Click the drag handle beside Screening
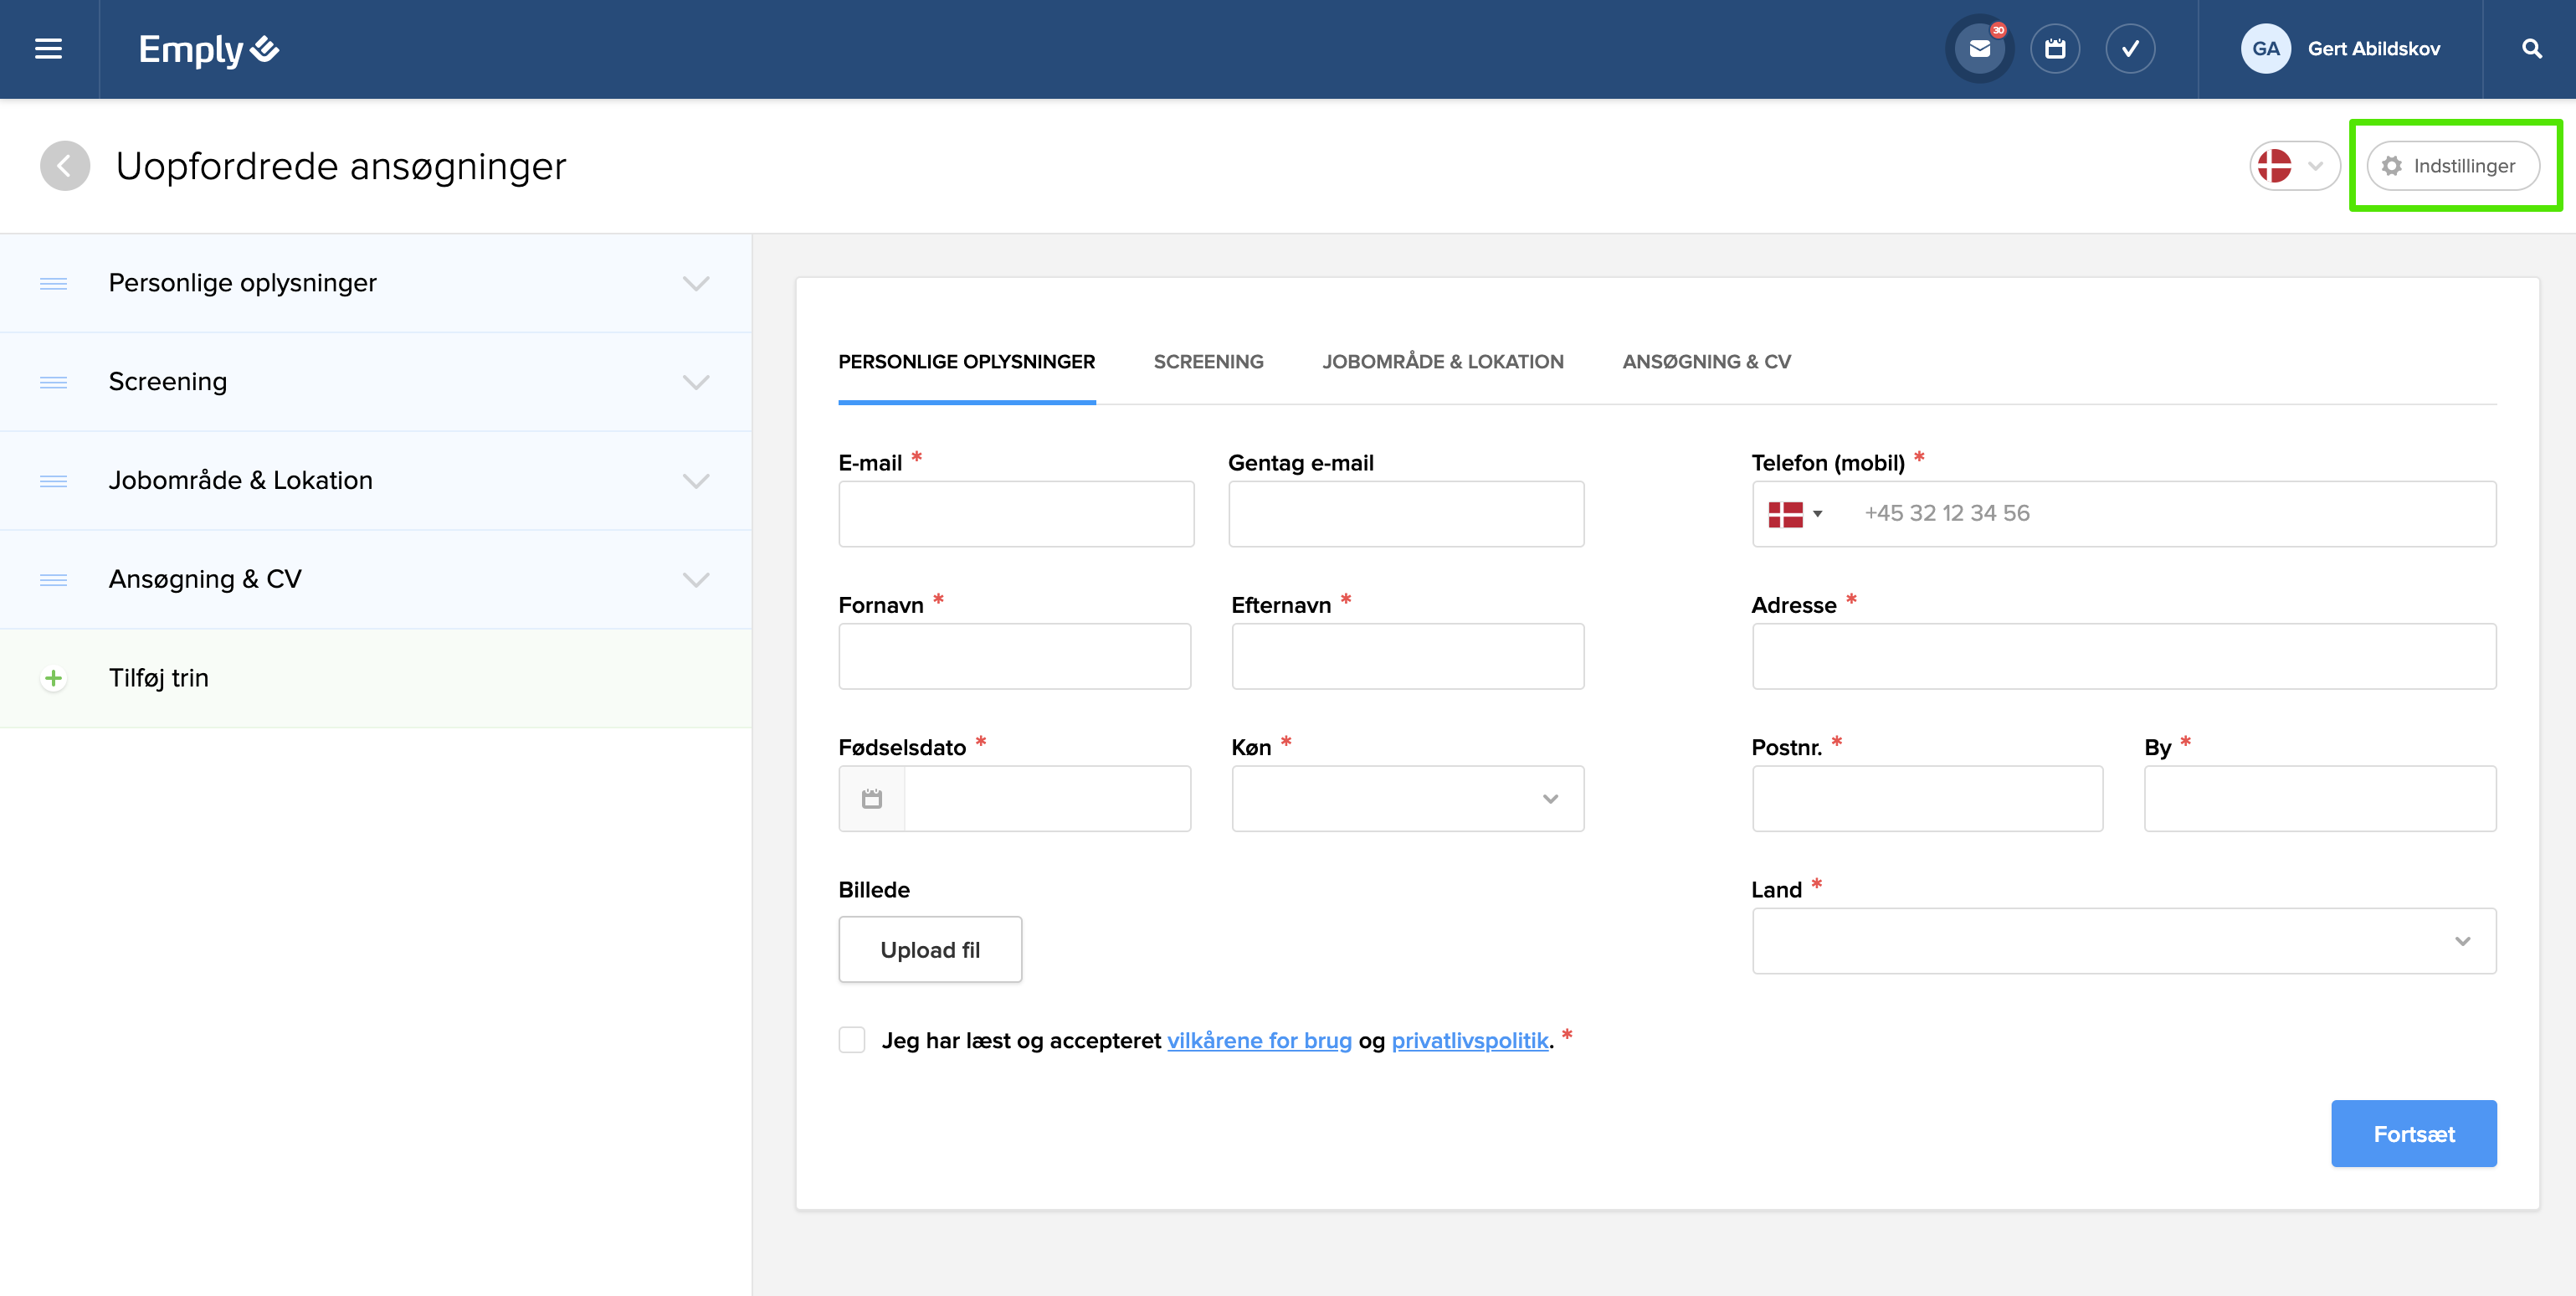 (x=54, y=382)
